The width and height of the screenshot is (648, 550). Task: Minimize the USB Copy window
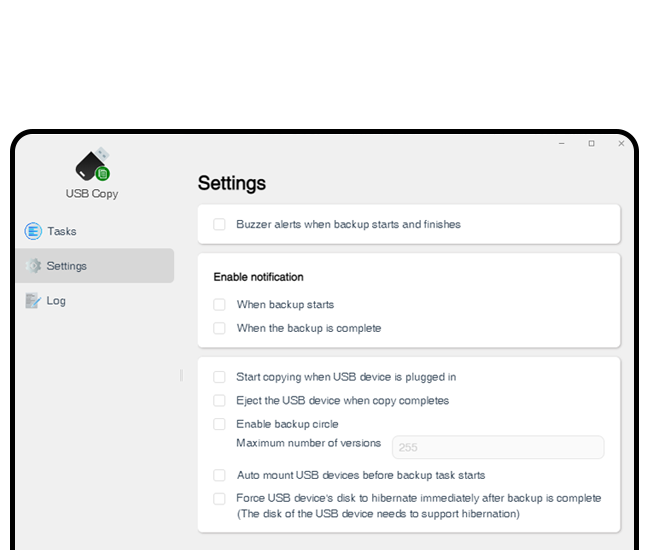pyautogui.click(x=561, y=144)
